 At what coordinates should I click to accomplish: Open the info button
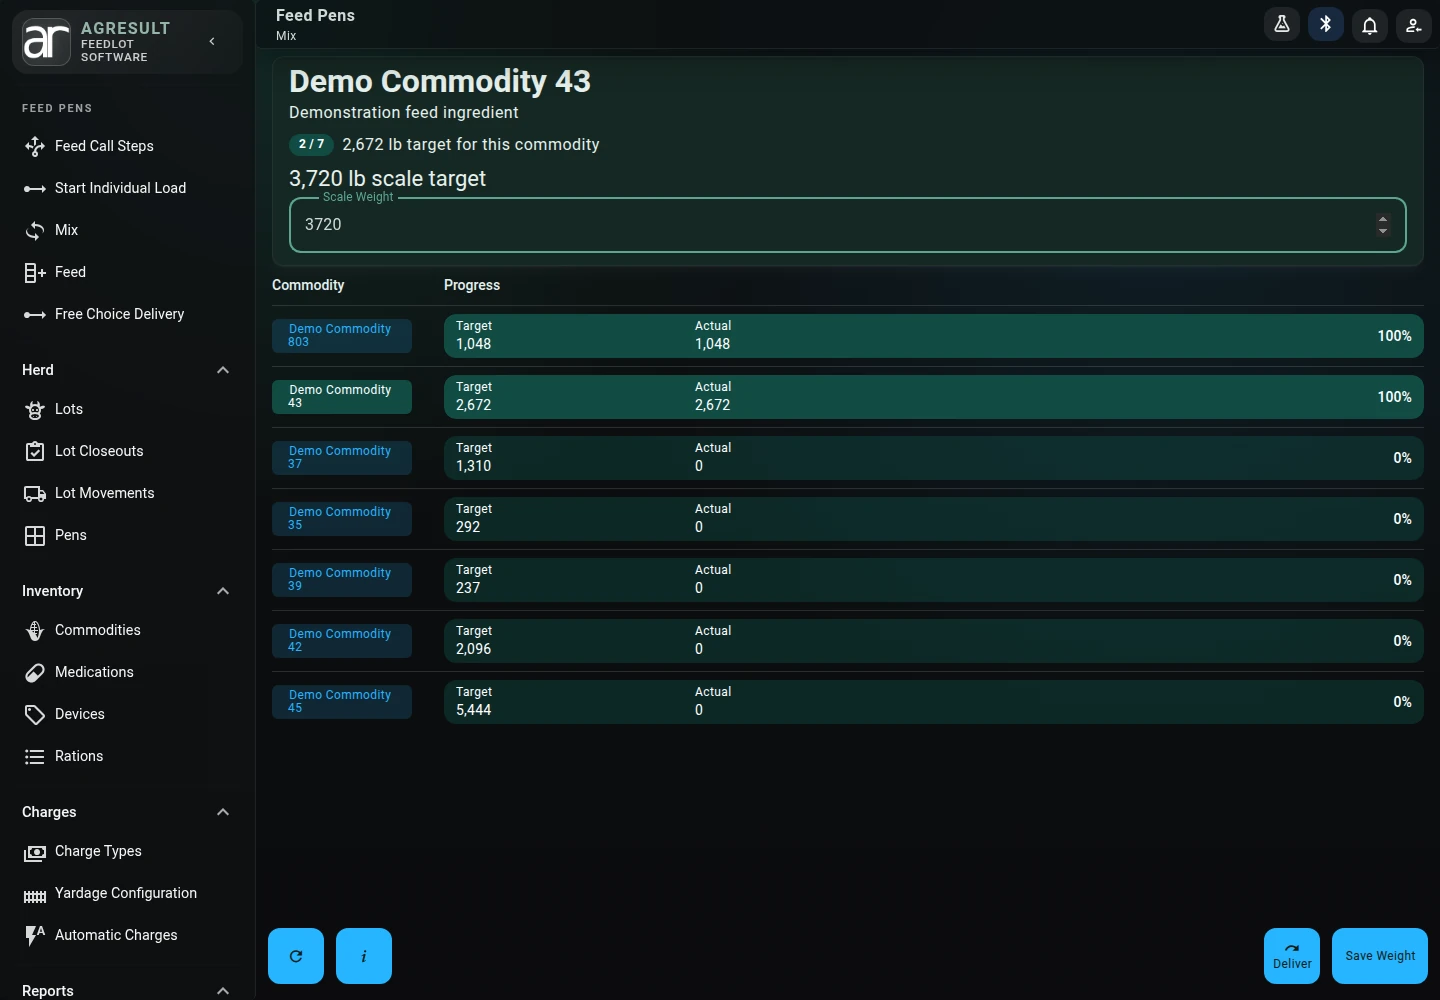pyautogui.click(x=364, y=956)
